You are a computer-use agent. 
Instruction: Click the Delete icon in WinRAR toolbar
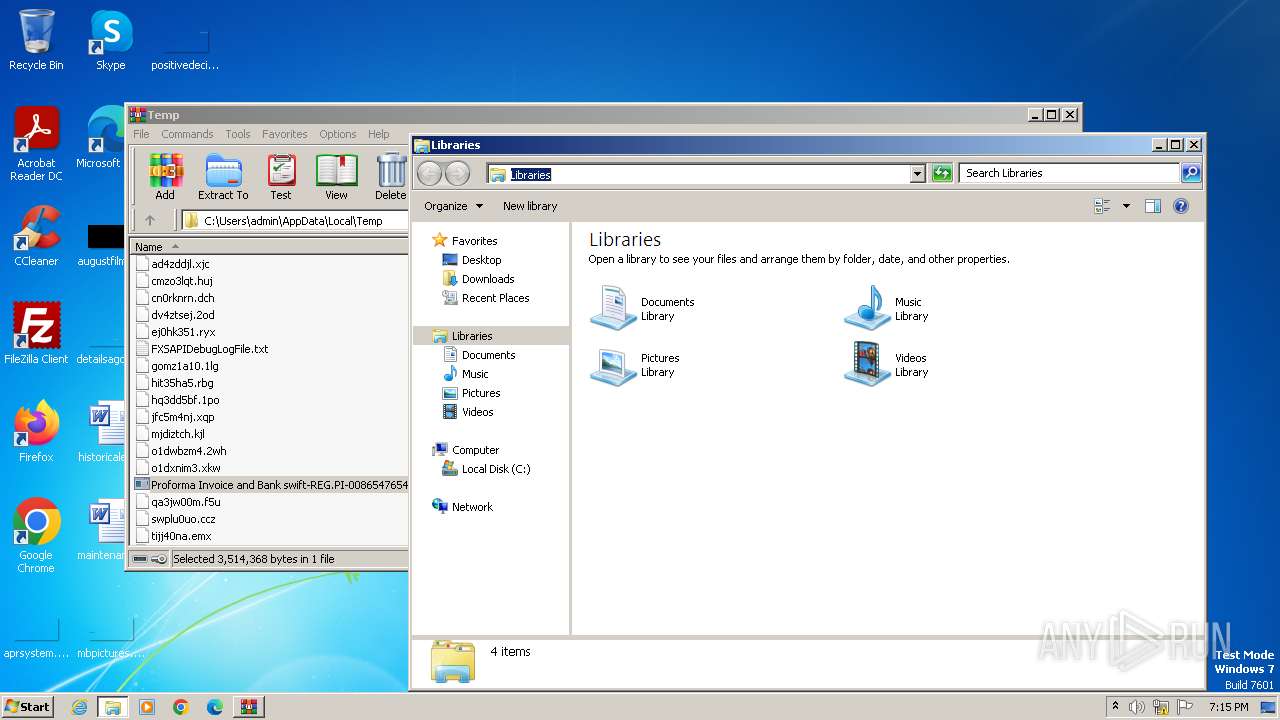click(x=391, y=177)
